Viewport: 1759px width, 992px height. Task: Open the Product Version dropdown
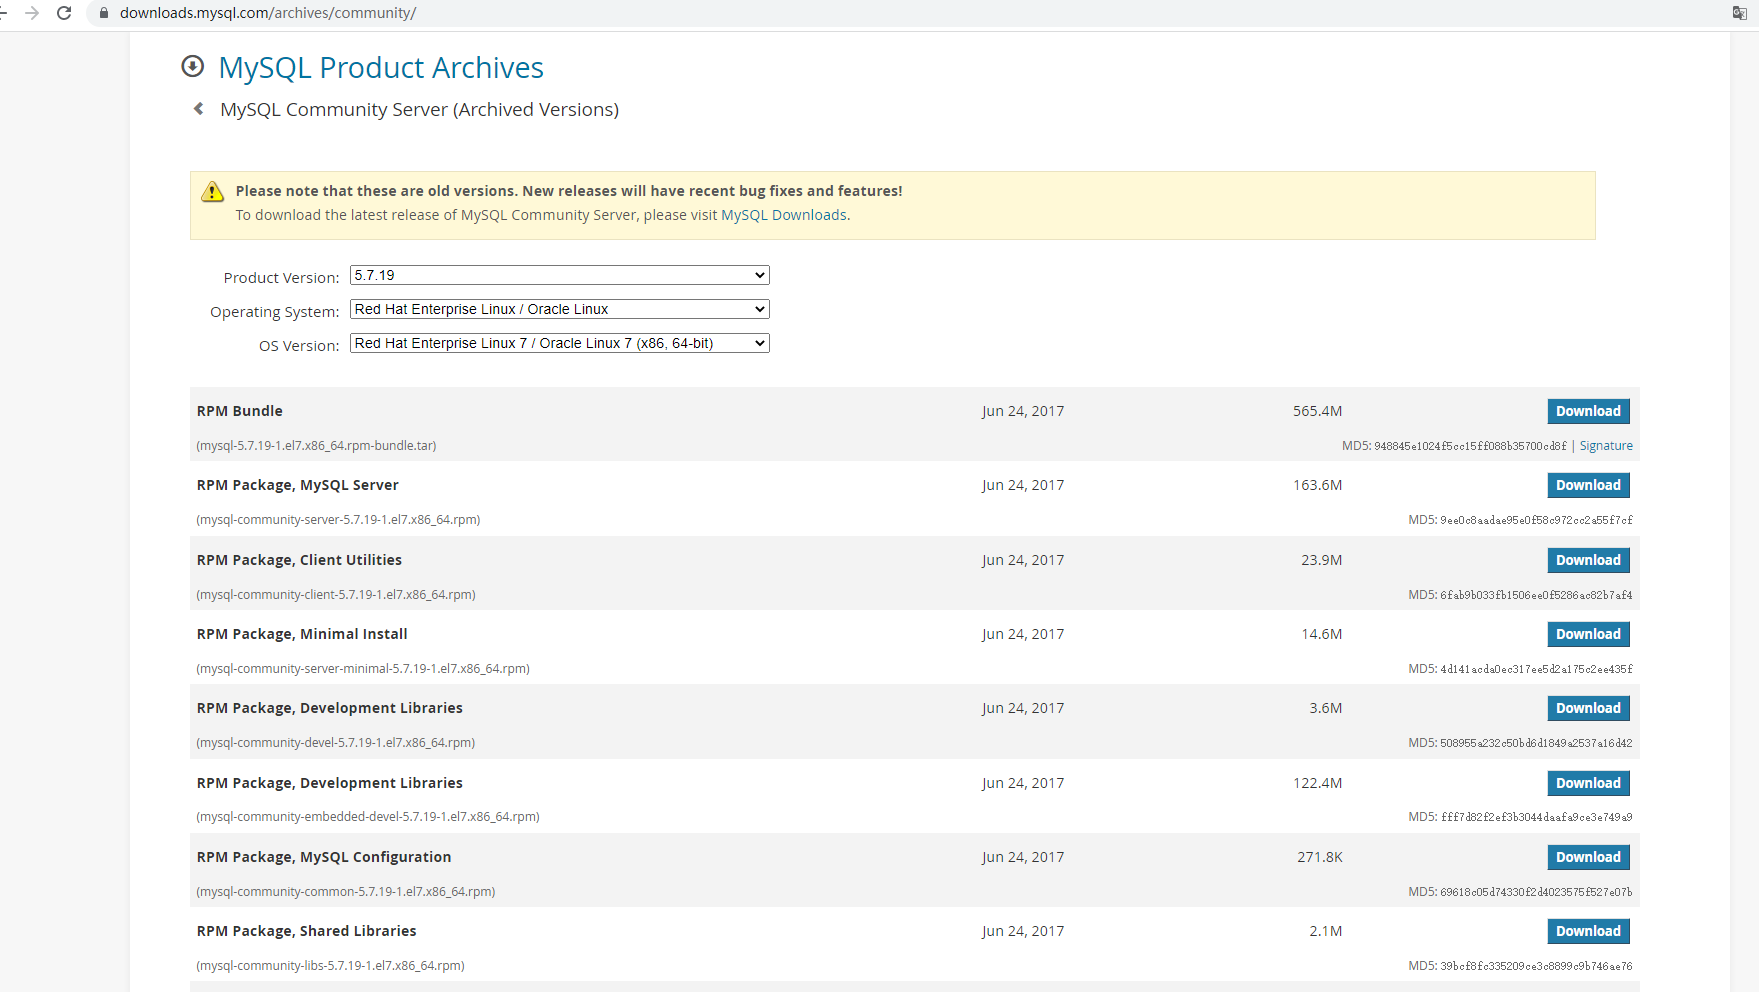tap(559, 275)
